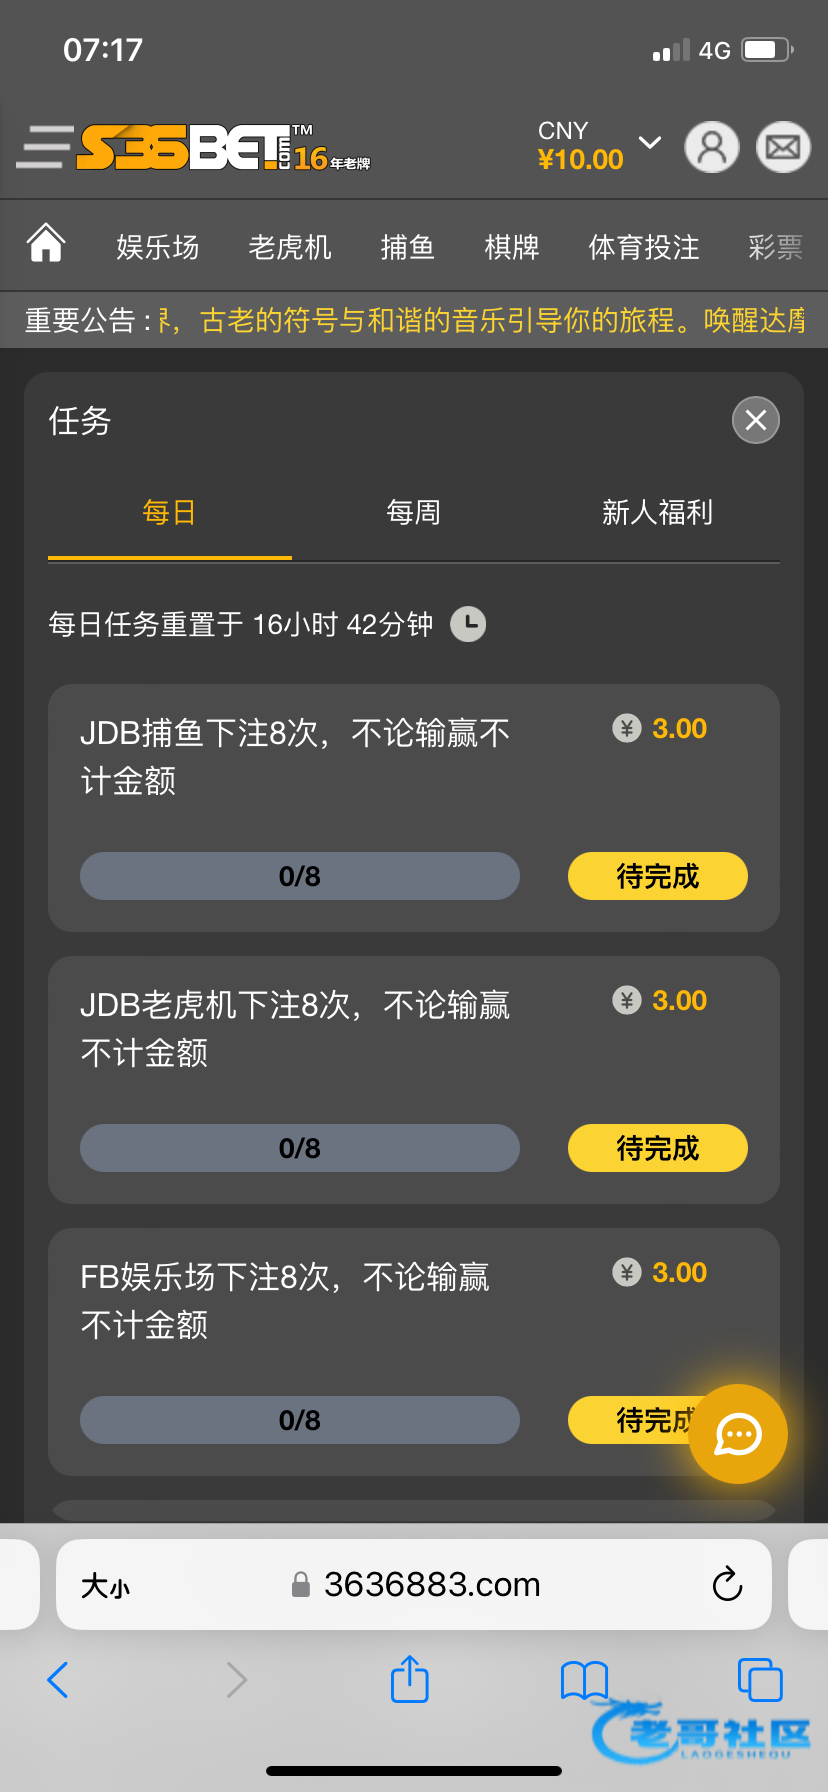The height and width of the screenshot is (1792, 828).
Task: Open the mail messages icon
Action: 782,147
